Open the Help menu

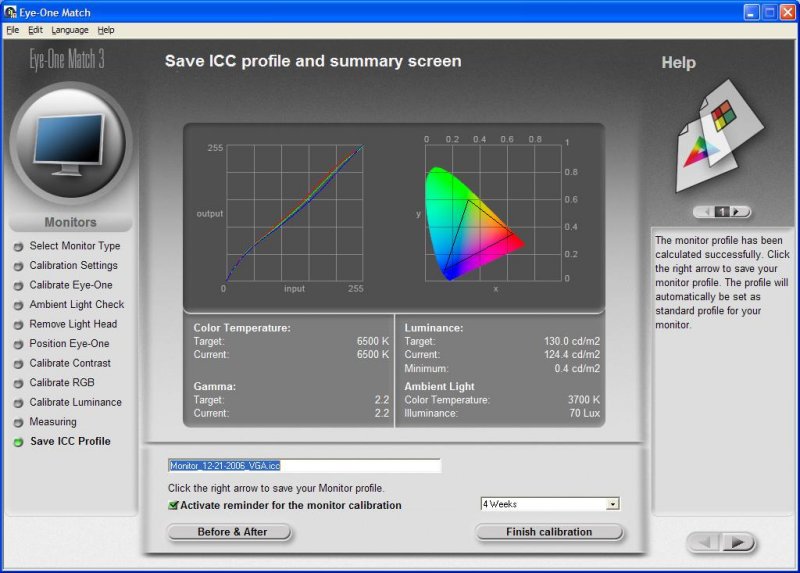[106, 30]
